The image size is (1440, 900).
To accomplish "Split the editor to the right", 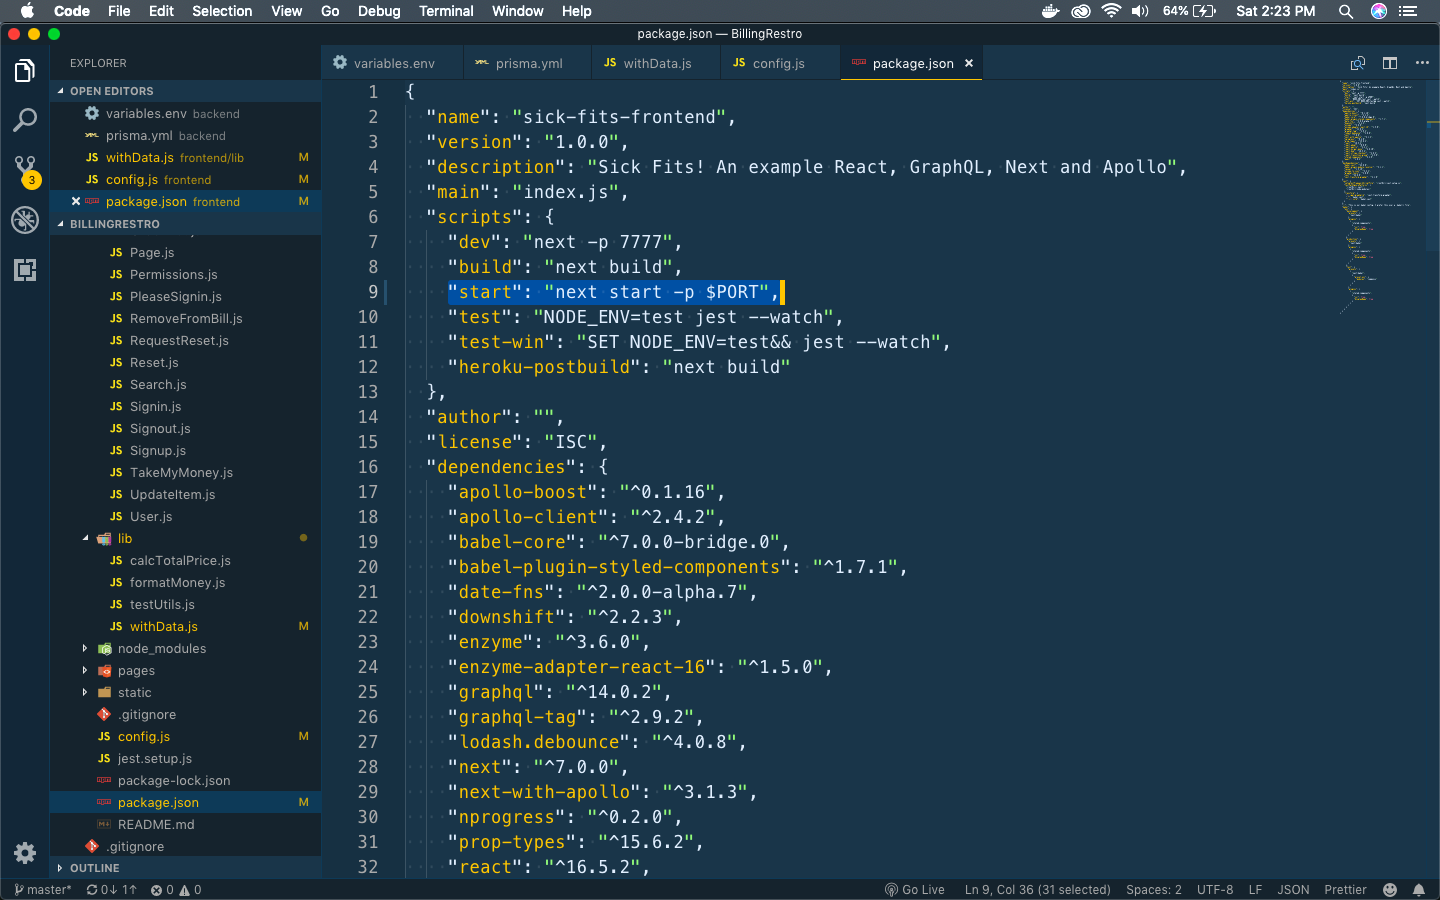I will pyautogui.click(x=1390, y=63).
